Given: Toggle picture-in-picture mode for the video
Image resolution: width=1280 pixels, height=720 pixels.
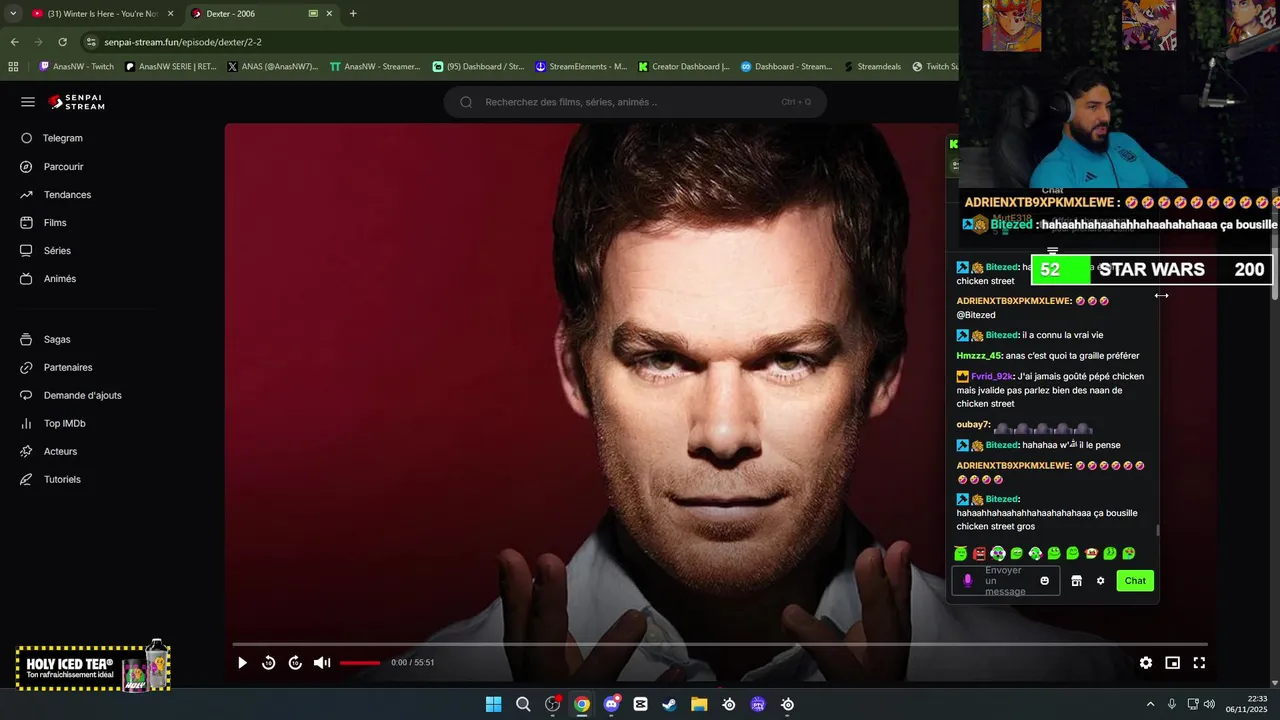Looking at the screenshot, I should pyautogui.click(x=1173, y=663).
